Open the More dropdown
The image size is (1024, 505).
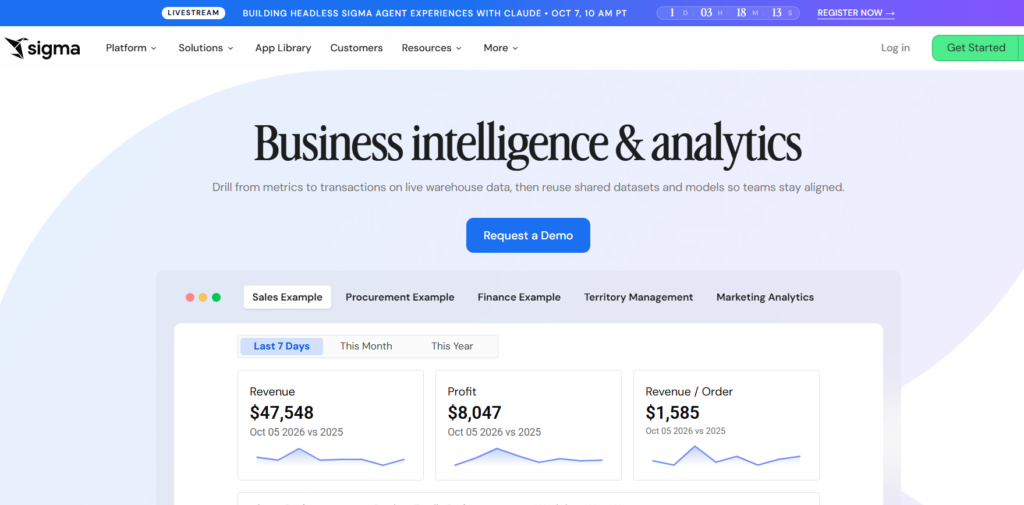(501, 48)
